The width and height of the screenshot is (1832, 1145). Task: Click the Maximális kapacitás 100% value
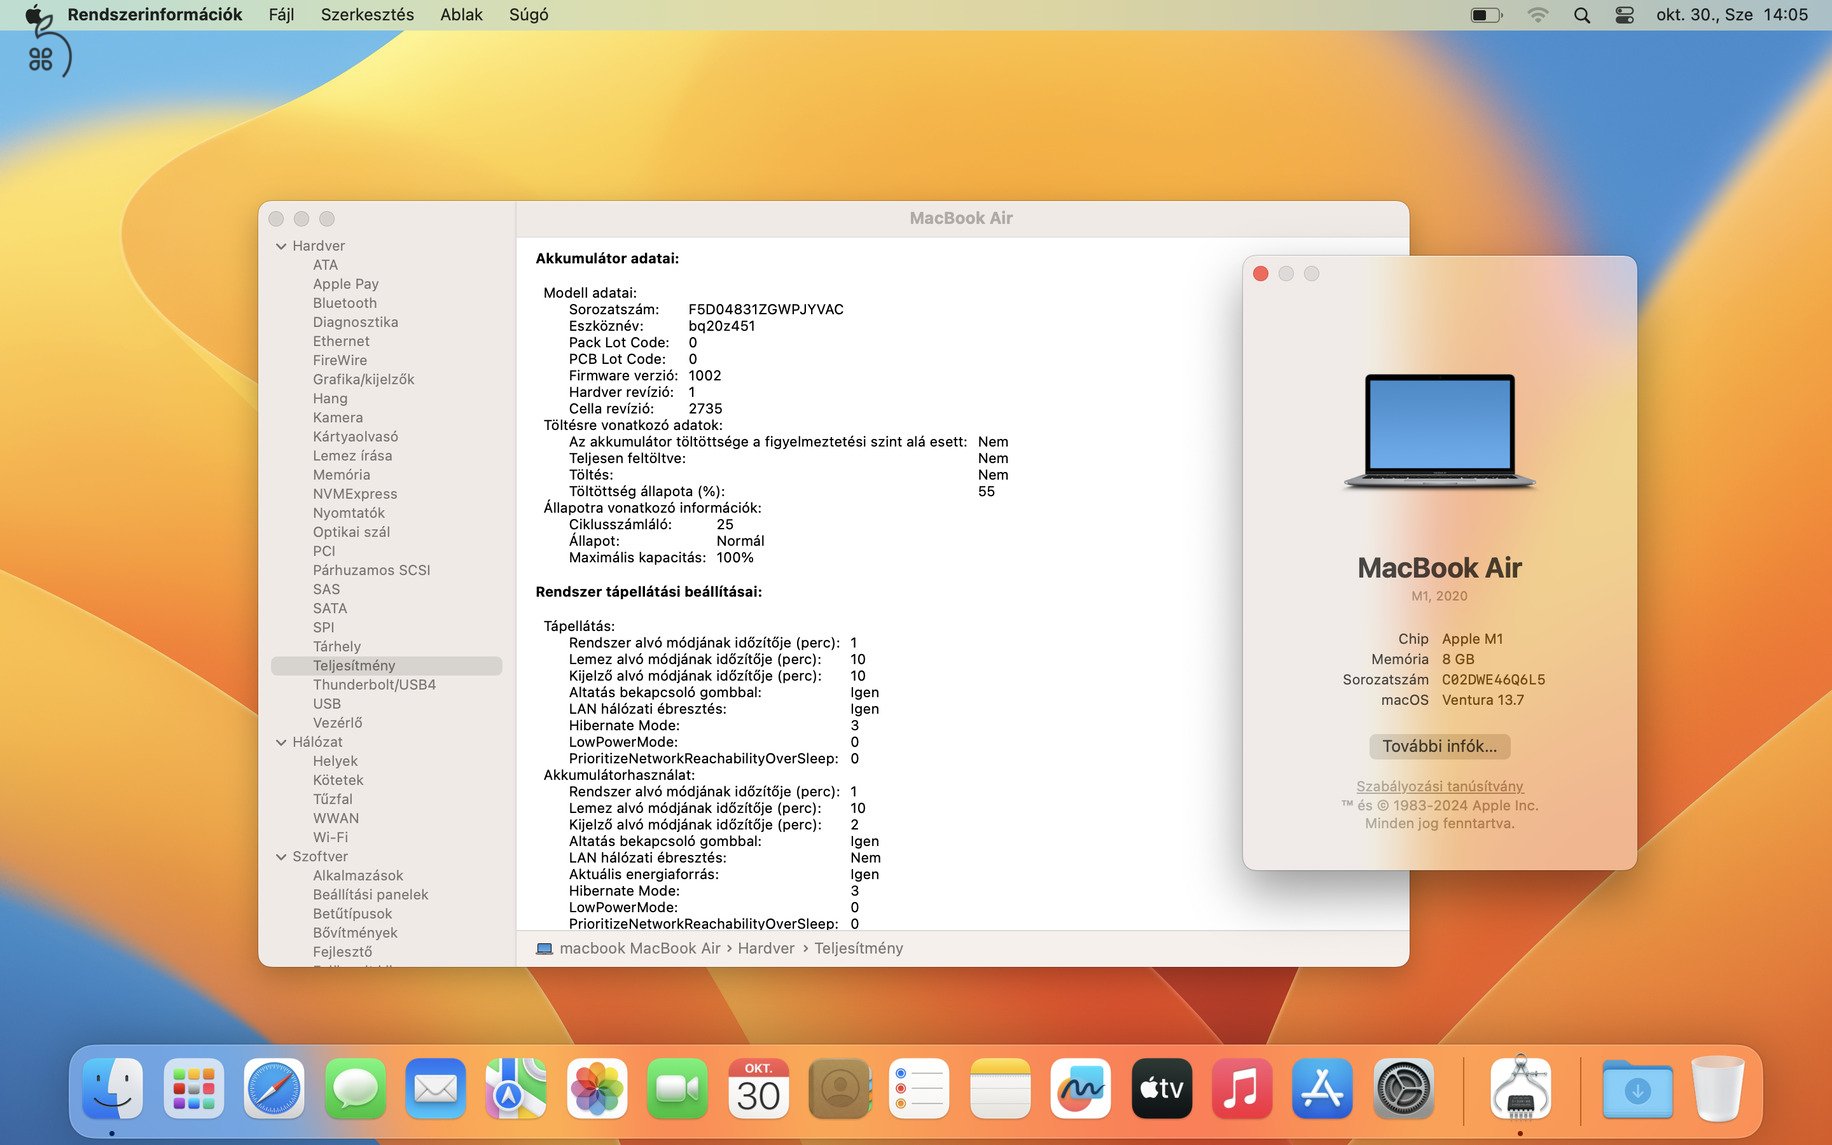pos(735,558)
